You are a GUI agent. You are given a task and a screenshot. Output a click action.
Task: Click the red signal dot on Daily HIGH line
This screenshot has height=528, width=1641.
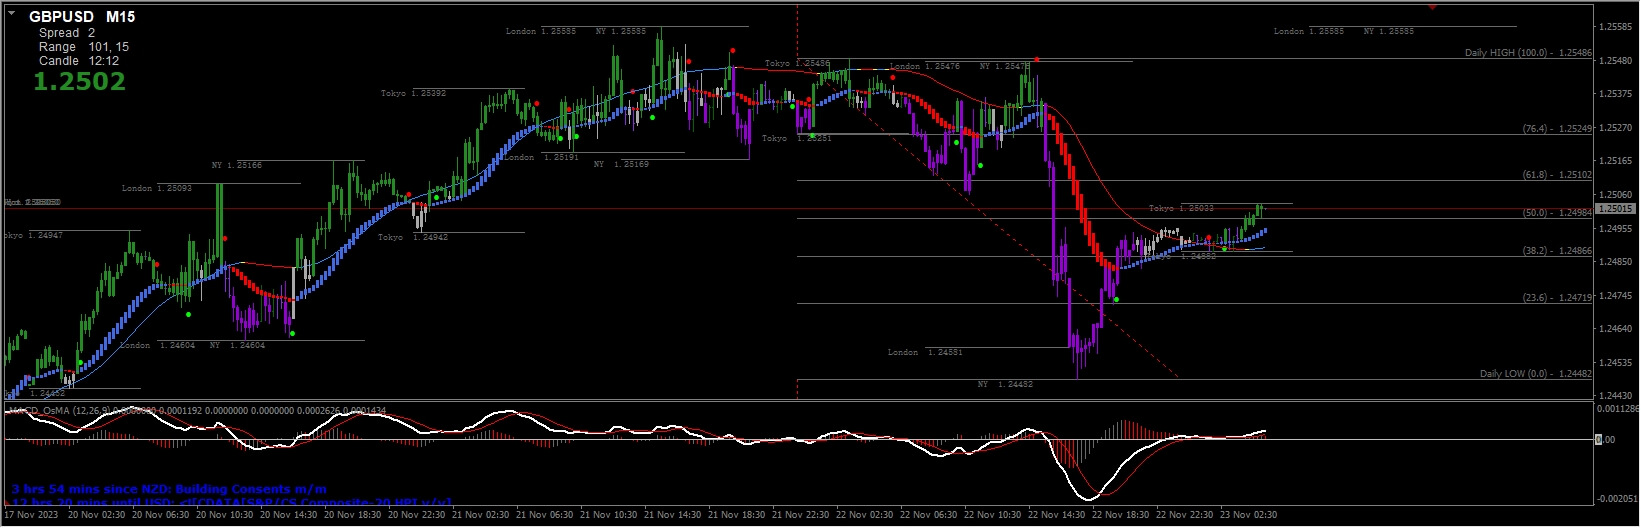click(x=1037, y=59)
